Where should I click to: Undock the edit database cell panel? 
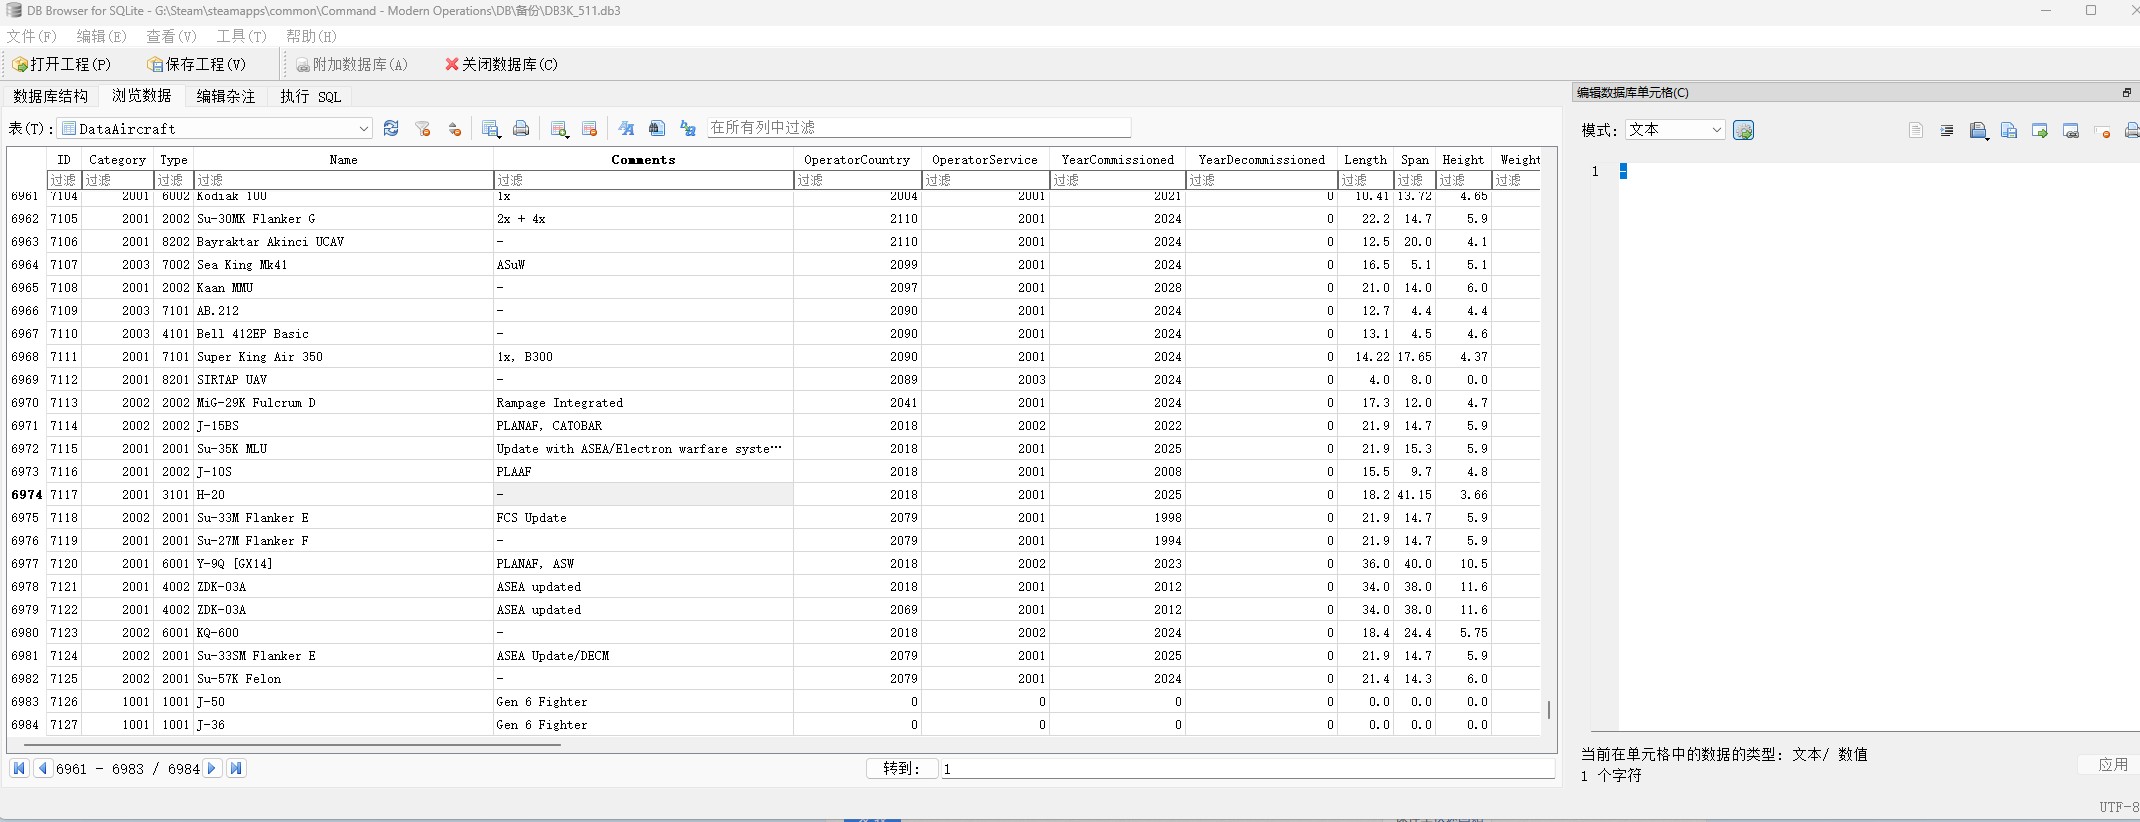click(2126, 93)
